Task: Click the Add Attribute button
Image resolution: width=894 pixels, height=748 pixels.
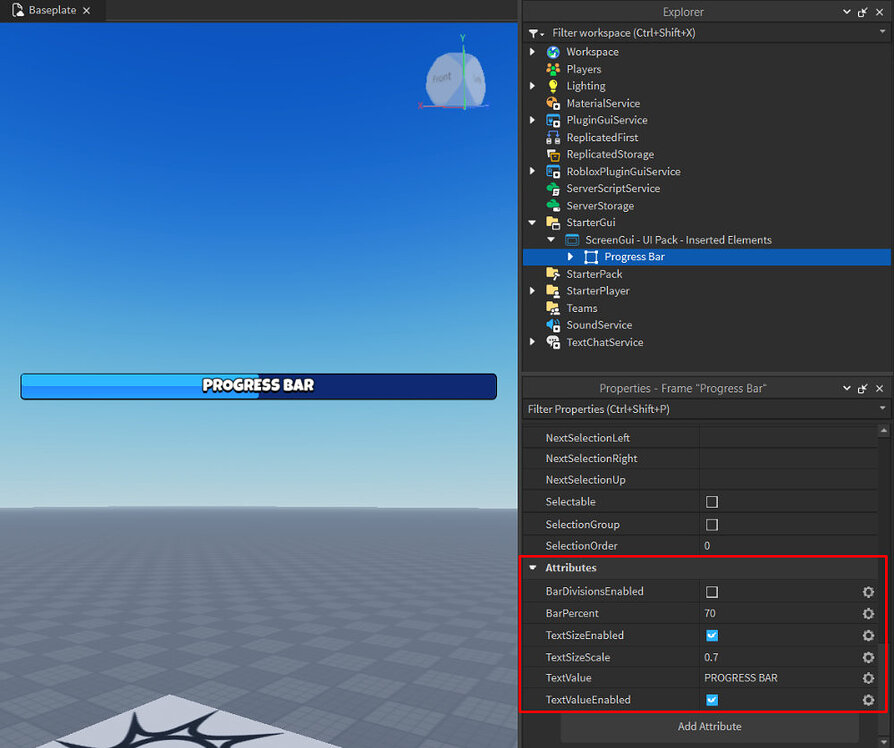Action: click(x=709, y=727)
